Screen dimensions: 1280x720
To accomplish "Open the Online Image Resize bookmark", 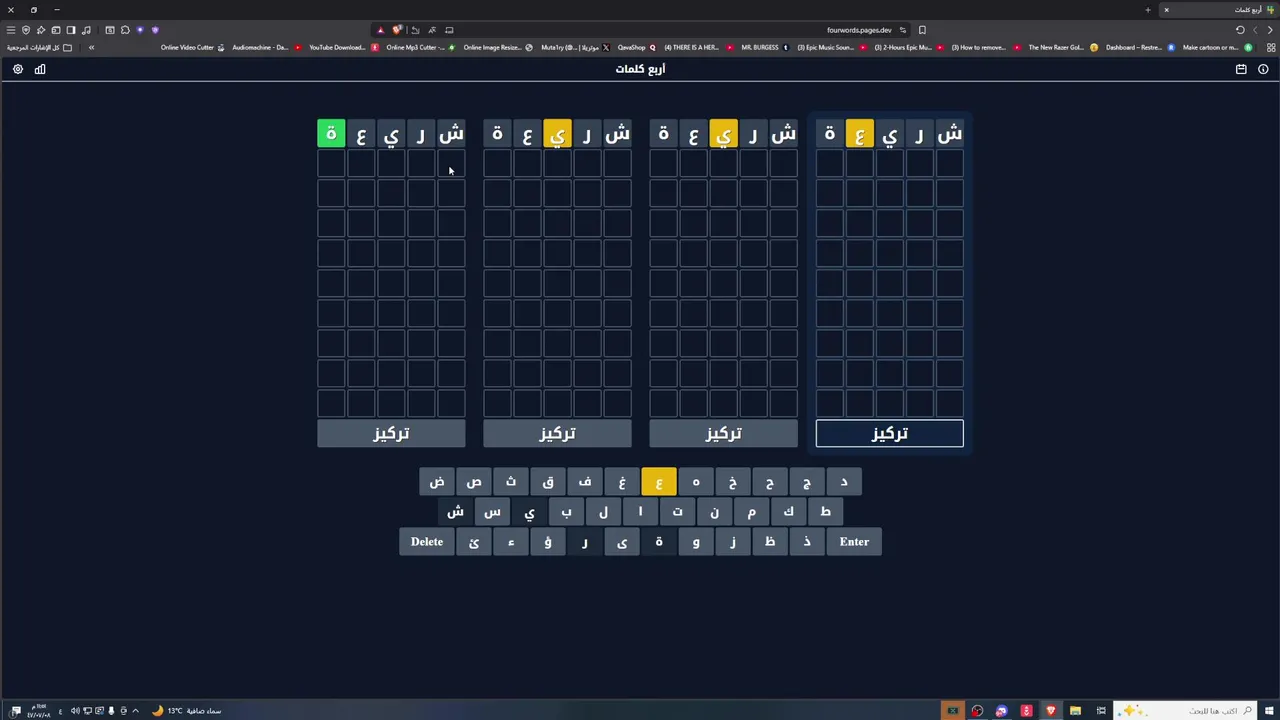I will pos(497,47).
